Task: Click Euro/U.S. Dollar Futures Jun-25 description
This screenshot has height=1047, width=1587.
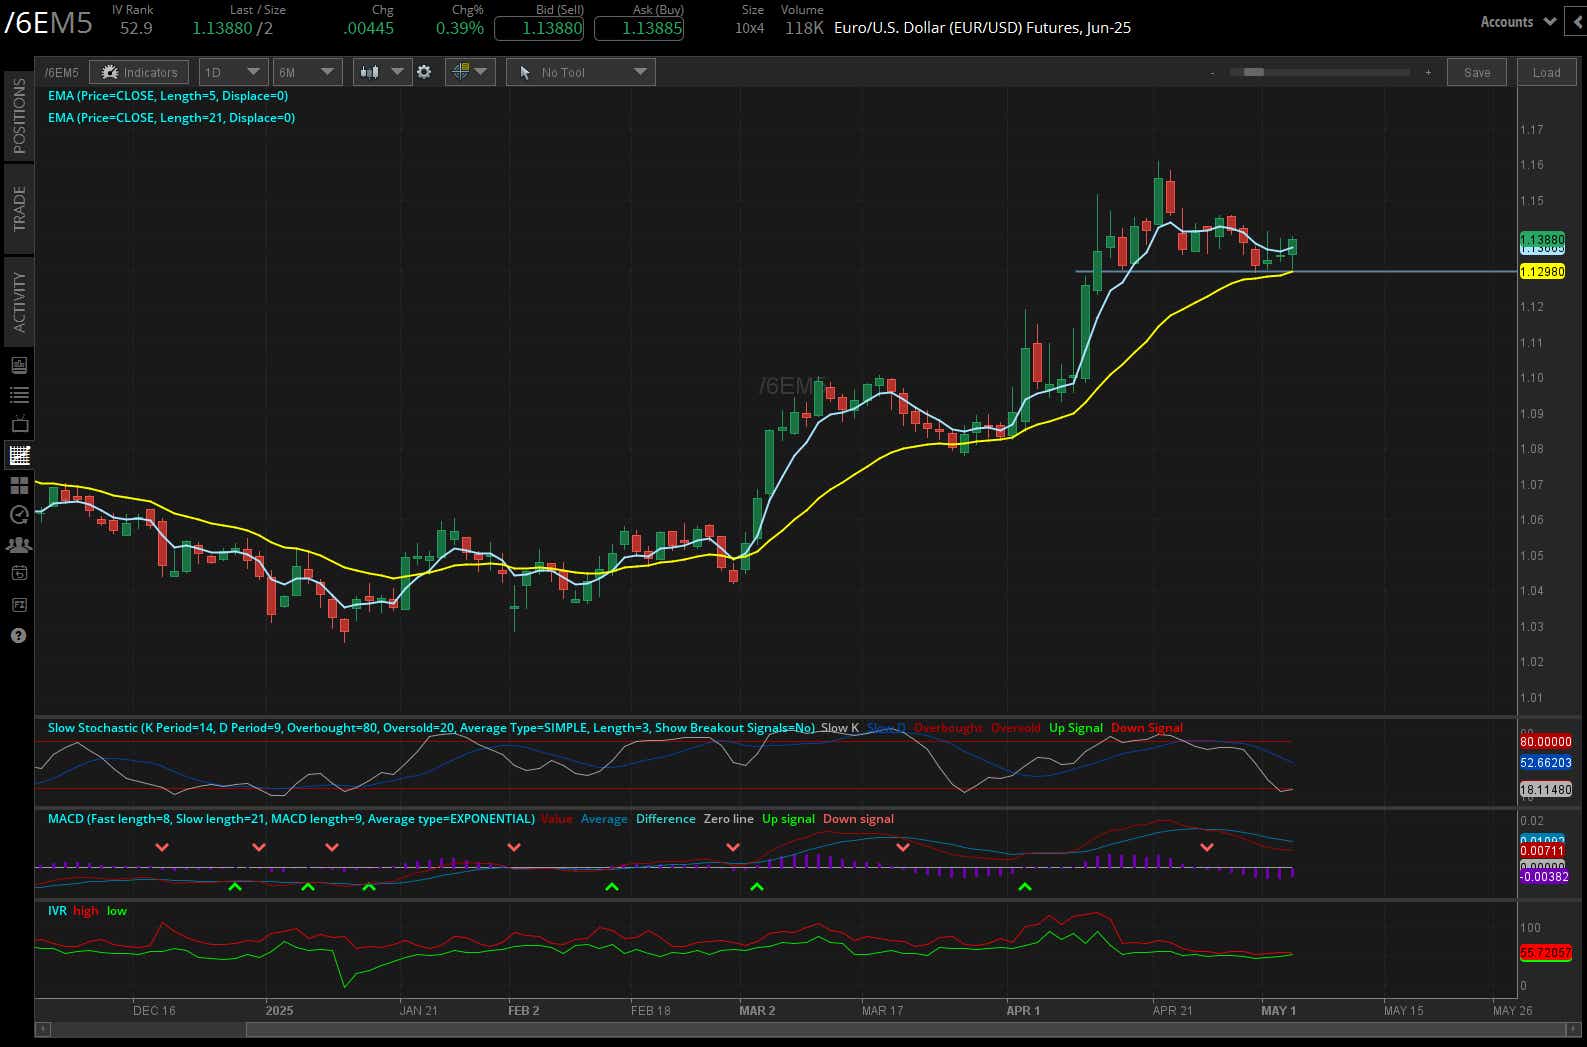Action: 983,28
